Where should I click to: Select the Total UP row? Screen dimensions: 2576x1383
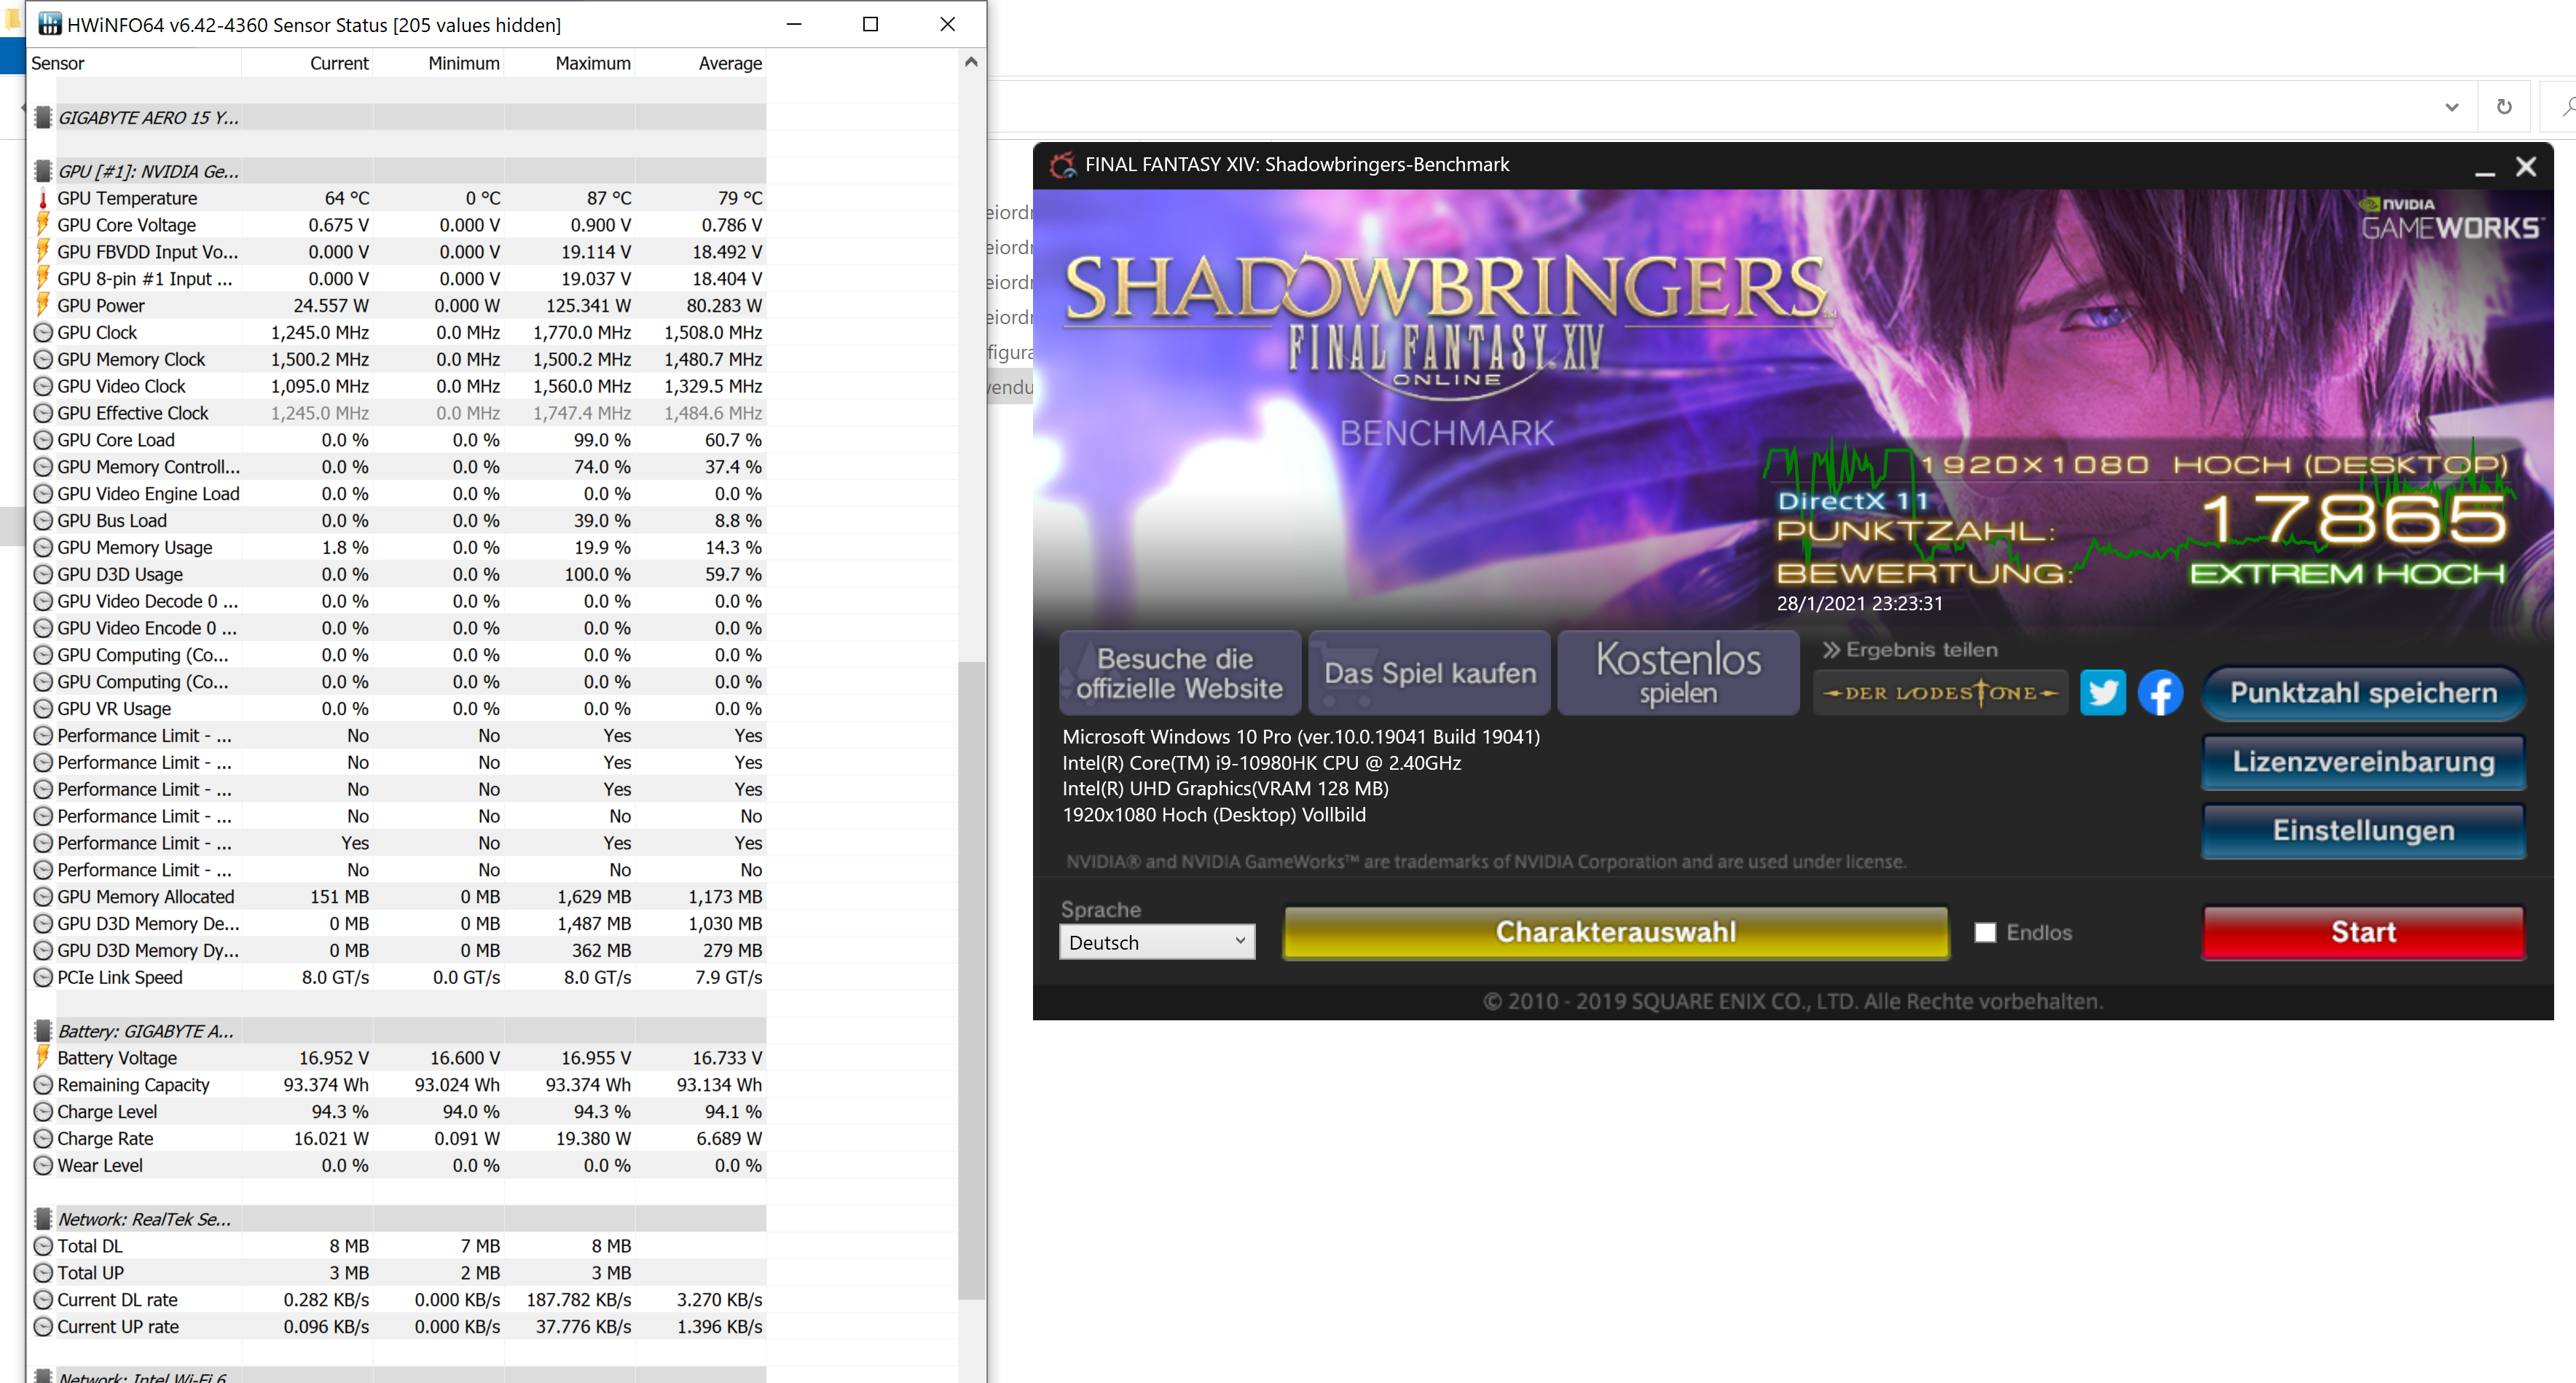pos(397,1272)
